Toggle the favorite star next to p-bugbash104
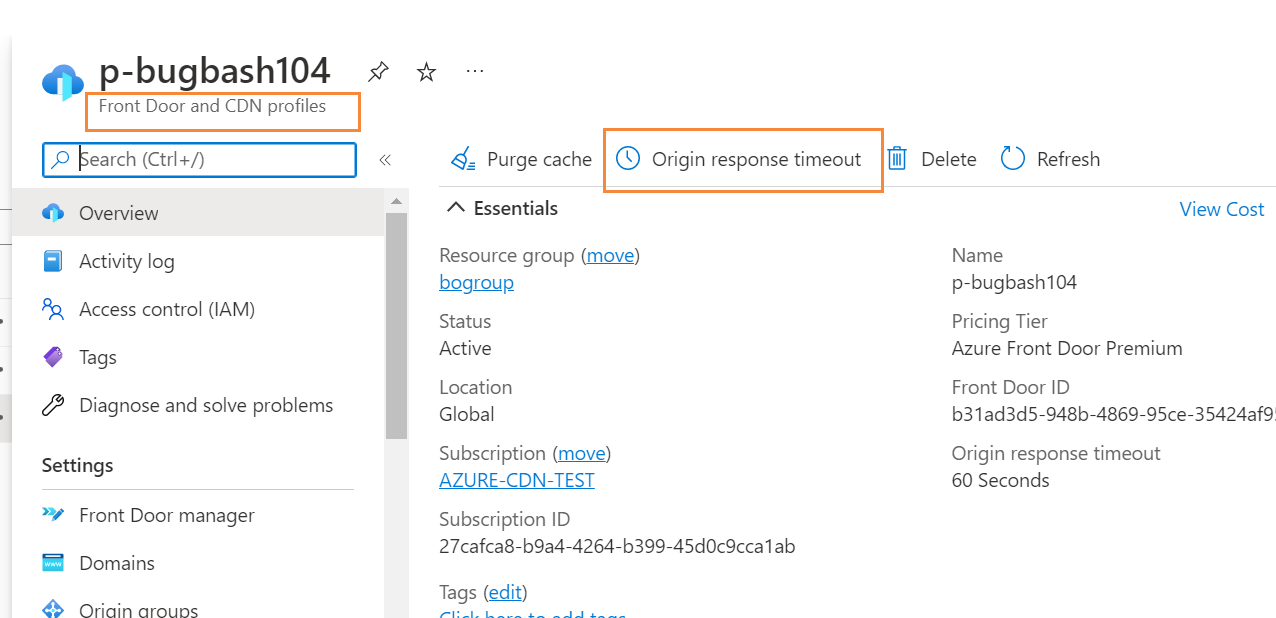This screenshot has width=1276, height=618. 426,71
